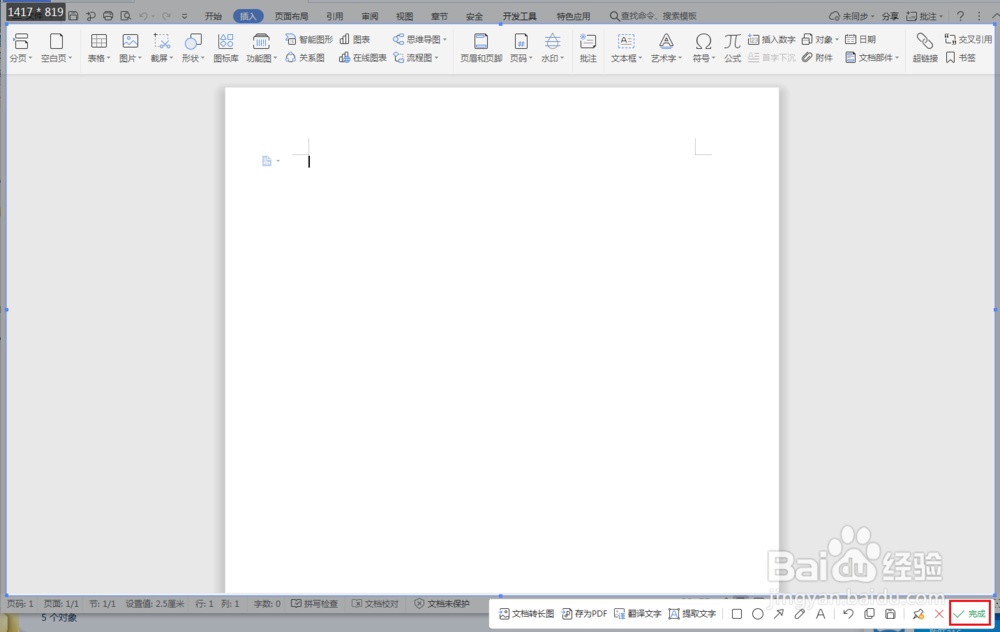The height and width of the screenshot is (632, 1000).
Task: Open the 特色应用 tab
Action: (x=573, y=16)
